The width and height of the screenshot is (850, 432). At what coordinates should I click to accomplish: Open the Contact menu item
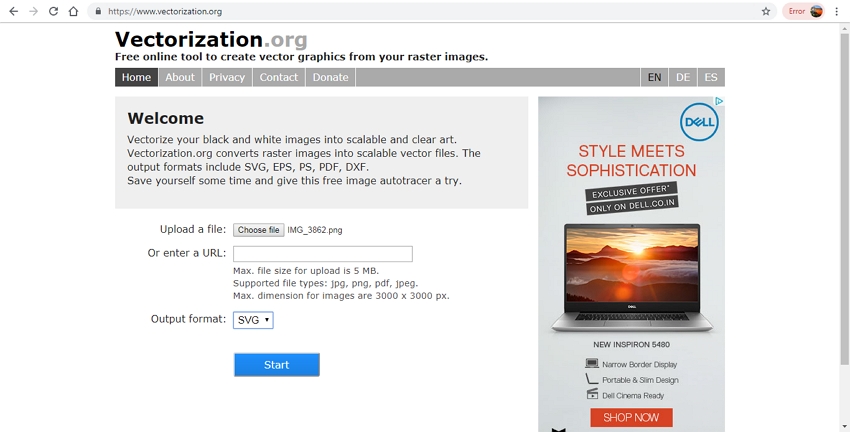point(279,77)
